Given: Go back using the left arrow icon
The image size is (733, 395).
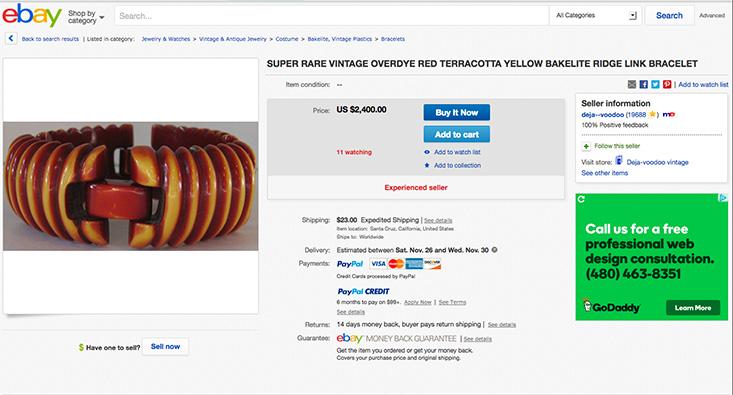Looking at the screenshot, I should (x=11, y=39).
